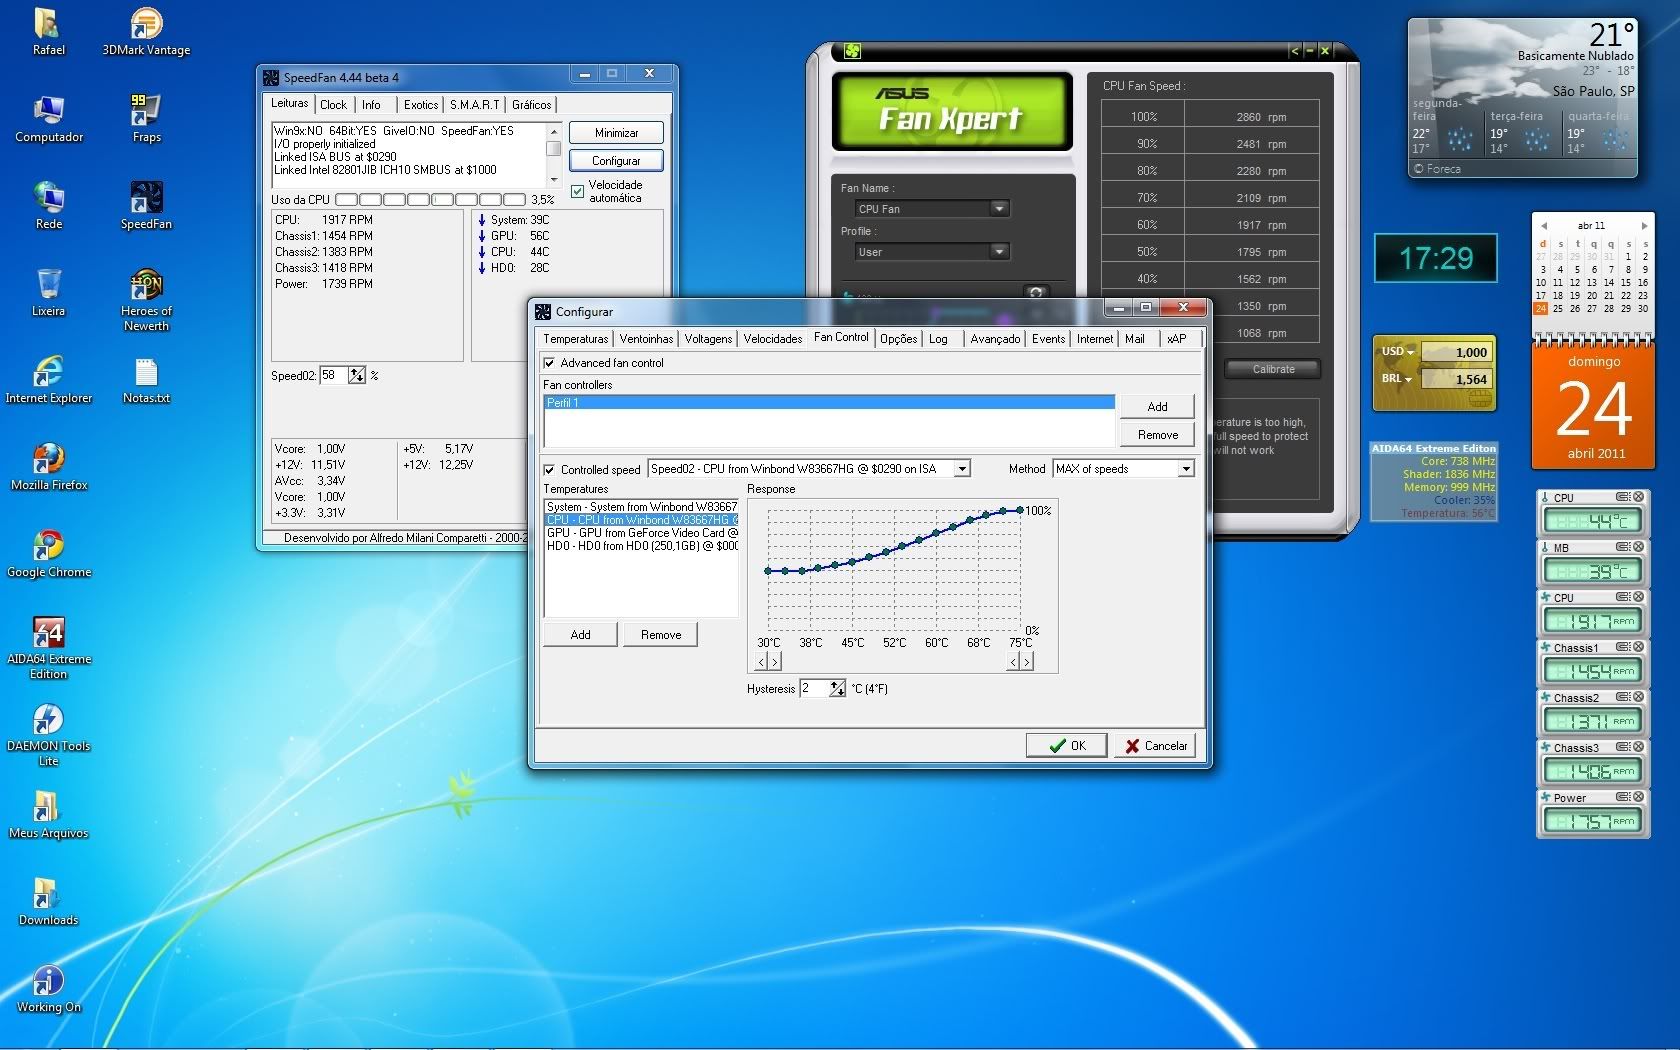Open the Fraps desktop shortcut
Viewport: 1680px width, 1050px height.
(146, 119)
